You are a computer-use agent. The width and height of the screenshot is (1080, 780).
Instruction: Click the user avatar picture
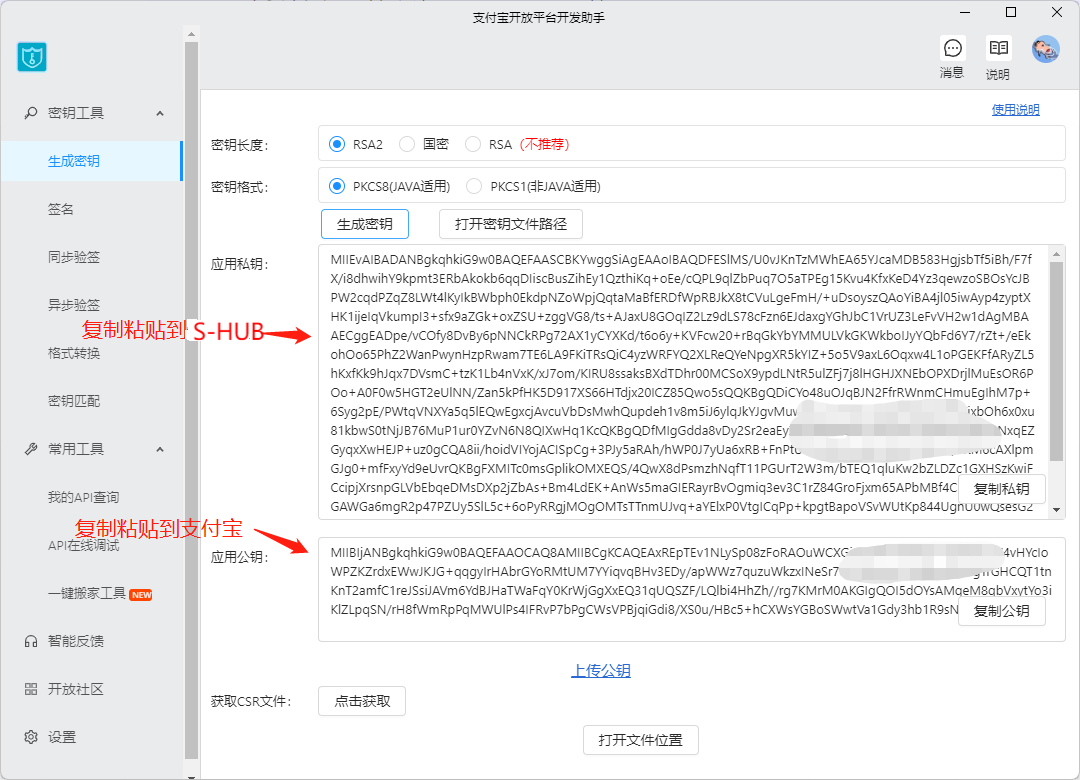click(x=1045, y=49)
